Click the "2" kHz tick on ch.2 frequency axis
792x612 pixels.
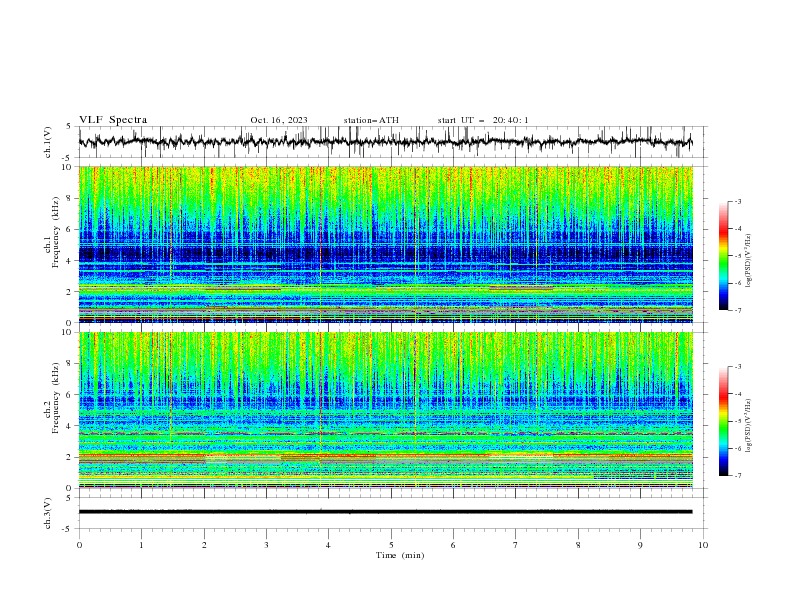point(70,457)
